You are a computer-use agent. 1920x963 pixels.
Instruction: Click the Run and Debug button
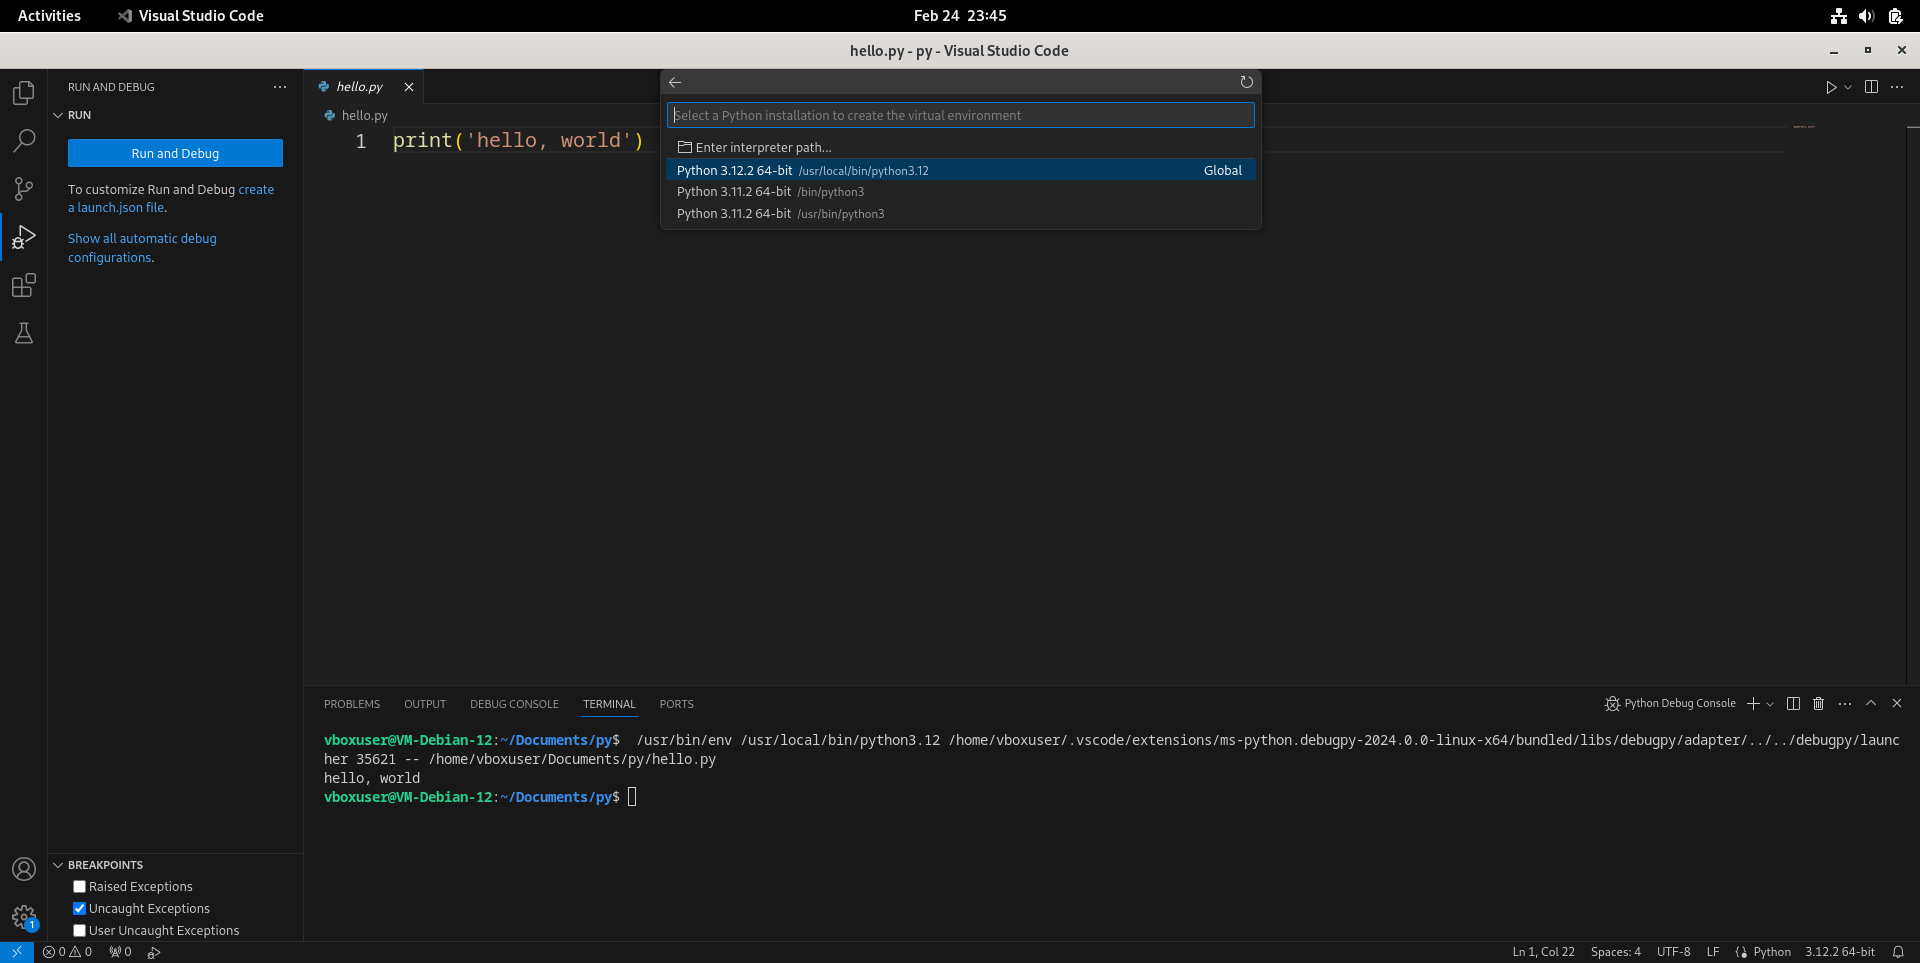[x=175, y=153]
